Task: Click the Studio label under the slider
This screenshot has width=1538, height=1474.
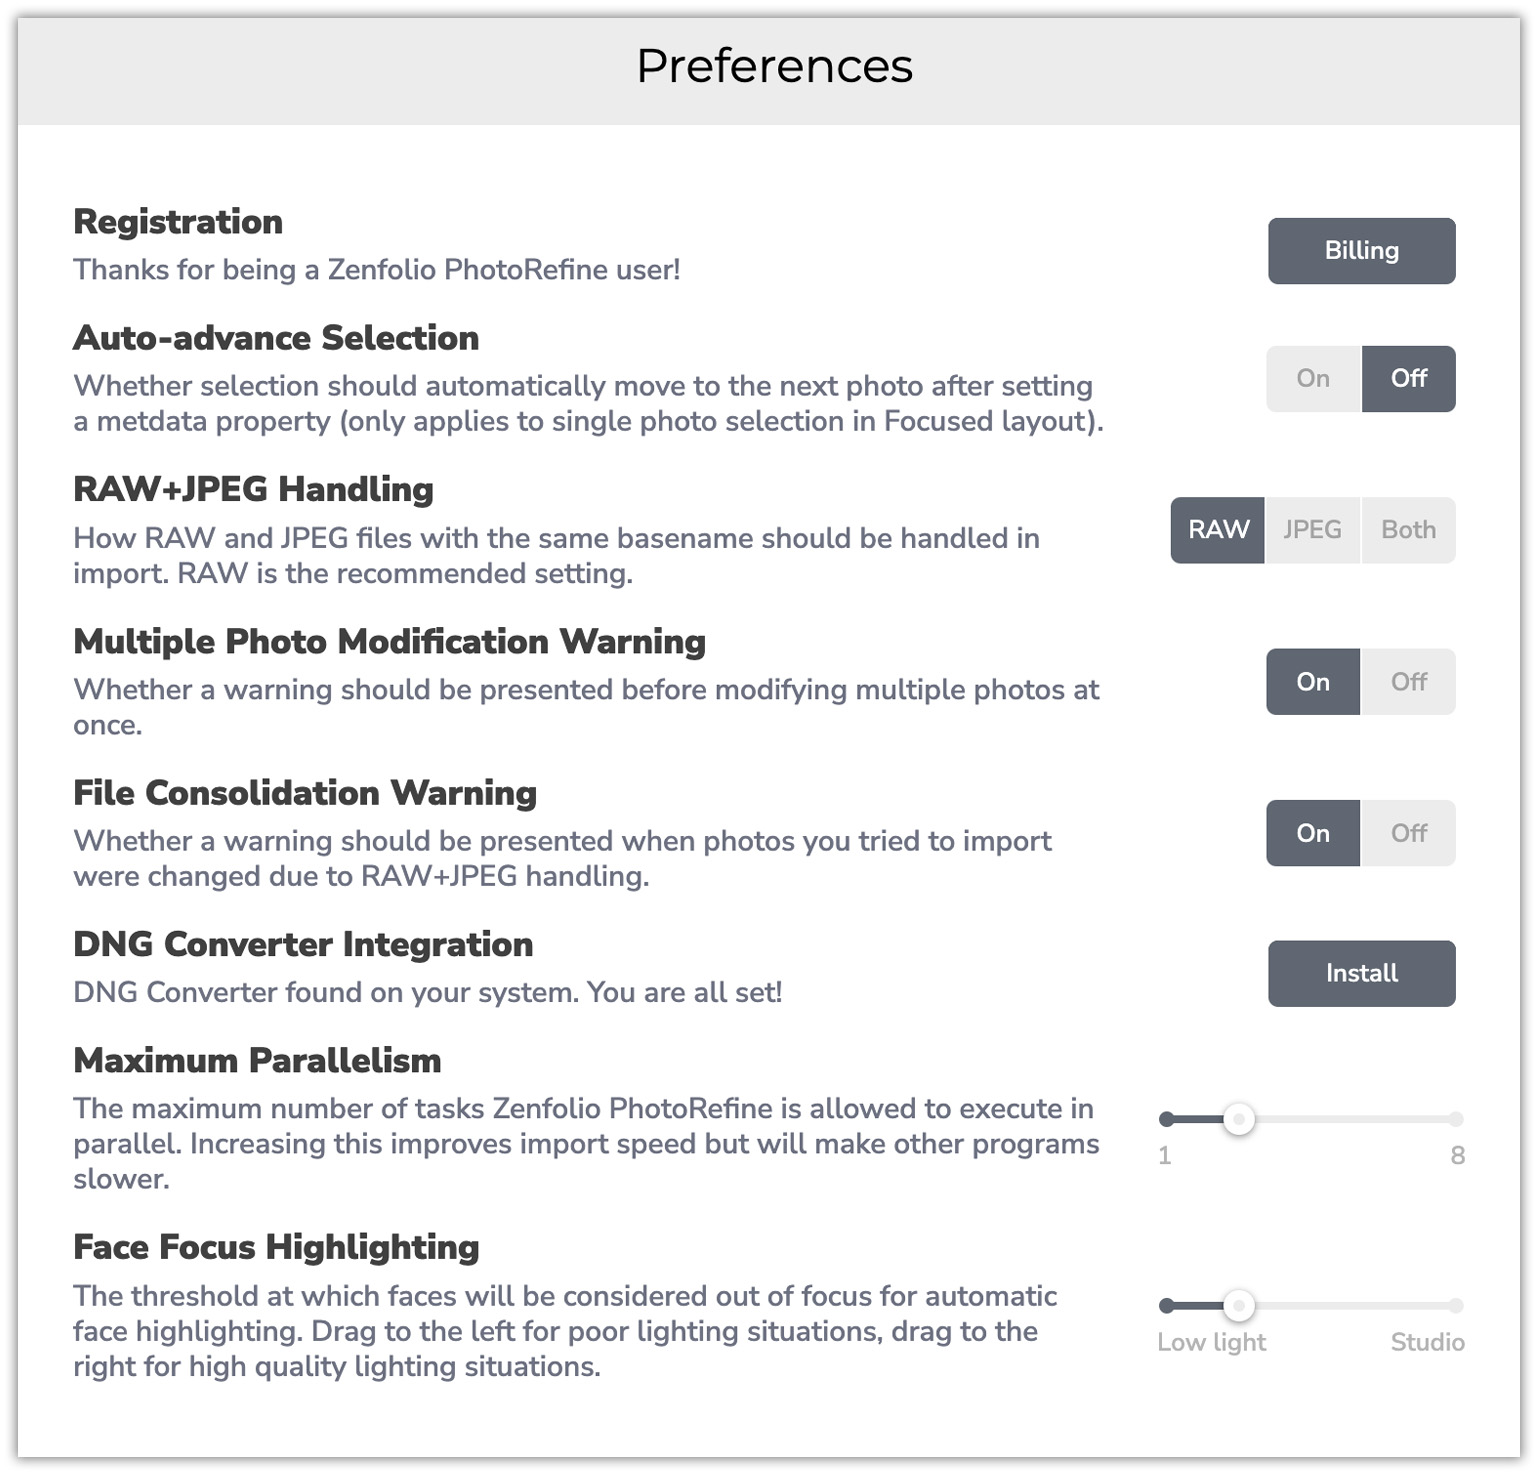Action: click(x=1426, y=1342)
